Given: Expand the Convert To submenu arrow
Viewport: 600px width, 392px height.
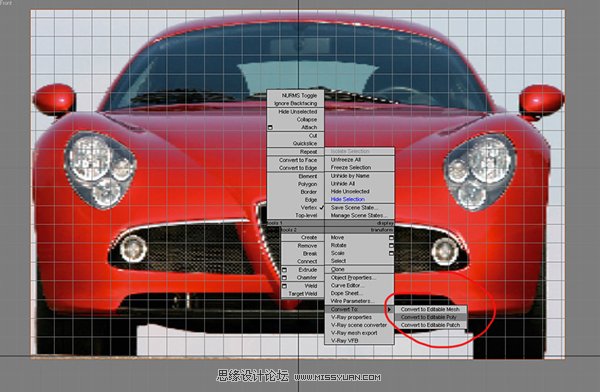Looking at the screenshot, I should click(x=389, y=309).
